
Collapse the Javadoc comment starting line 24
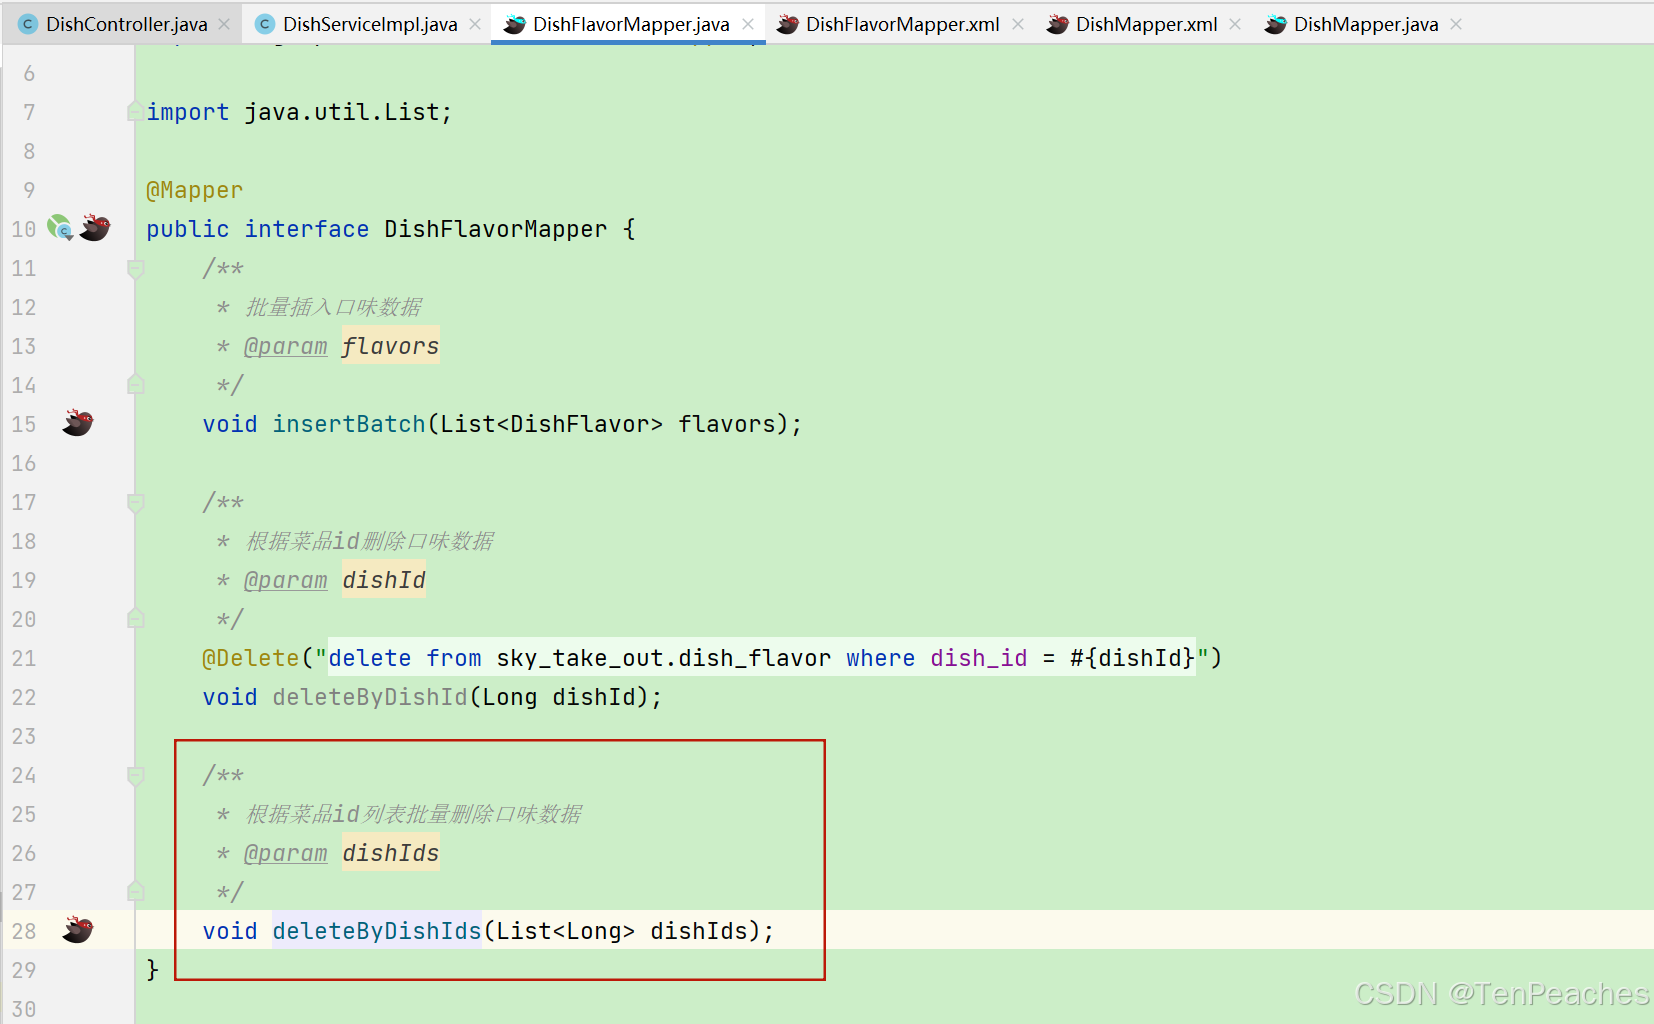135,775
